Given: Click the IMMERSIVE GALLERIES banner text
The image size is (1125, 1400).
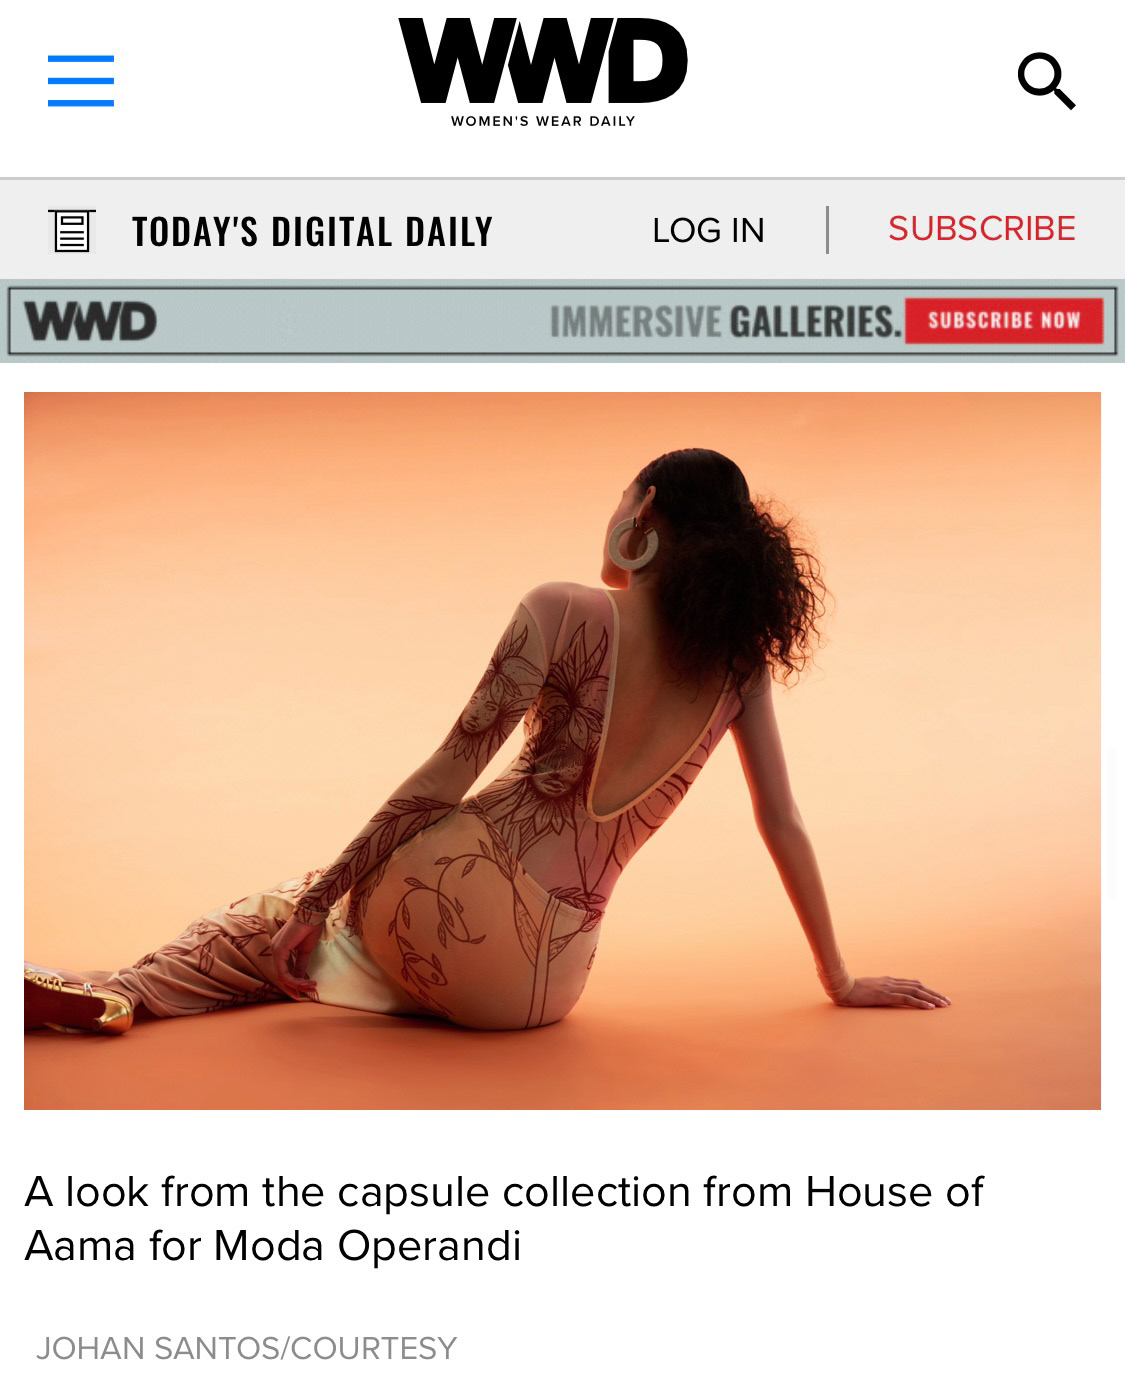Looking at the screenshot, I should tap(725, 321).
